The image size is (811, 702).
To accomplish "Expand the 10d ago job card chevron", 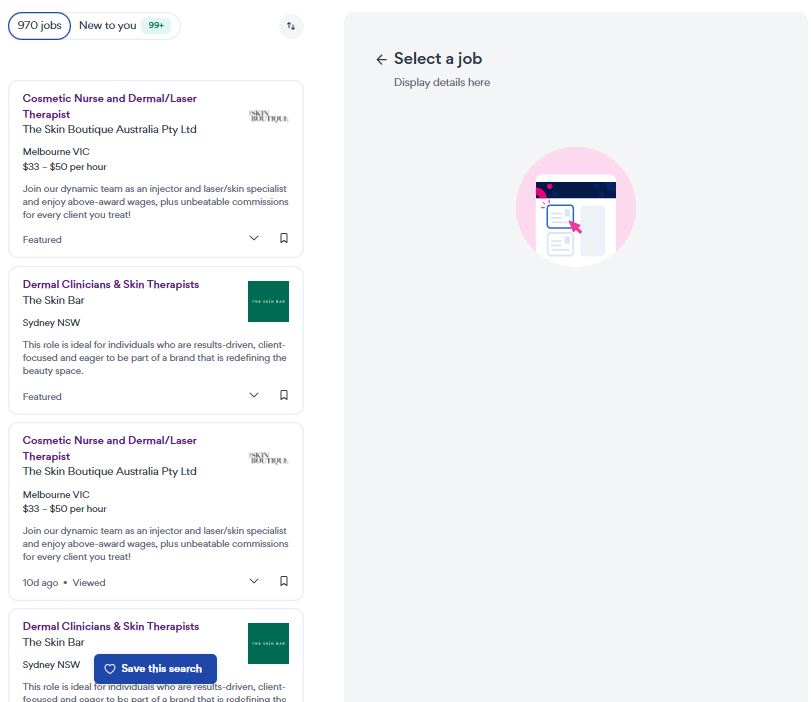I will pos(253,580).
